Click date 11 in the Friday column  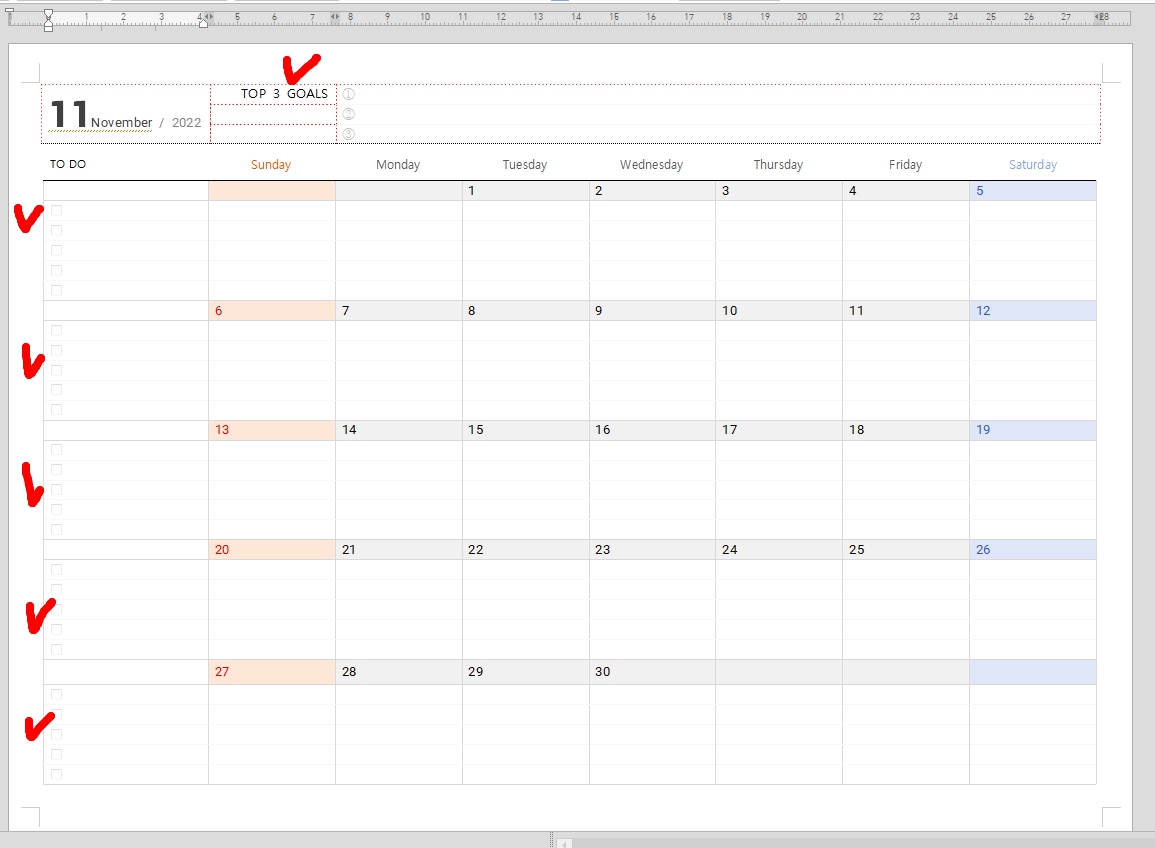click(856, 311)
